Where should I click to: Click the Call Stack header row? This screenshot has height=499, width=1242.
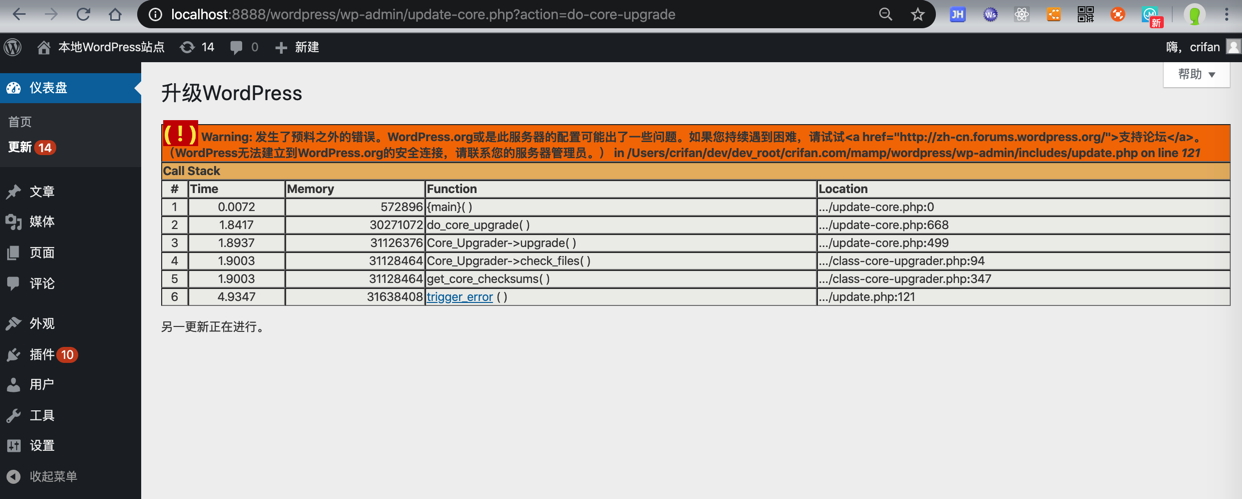tap(696, 171)
